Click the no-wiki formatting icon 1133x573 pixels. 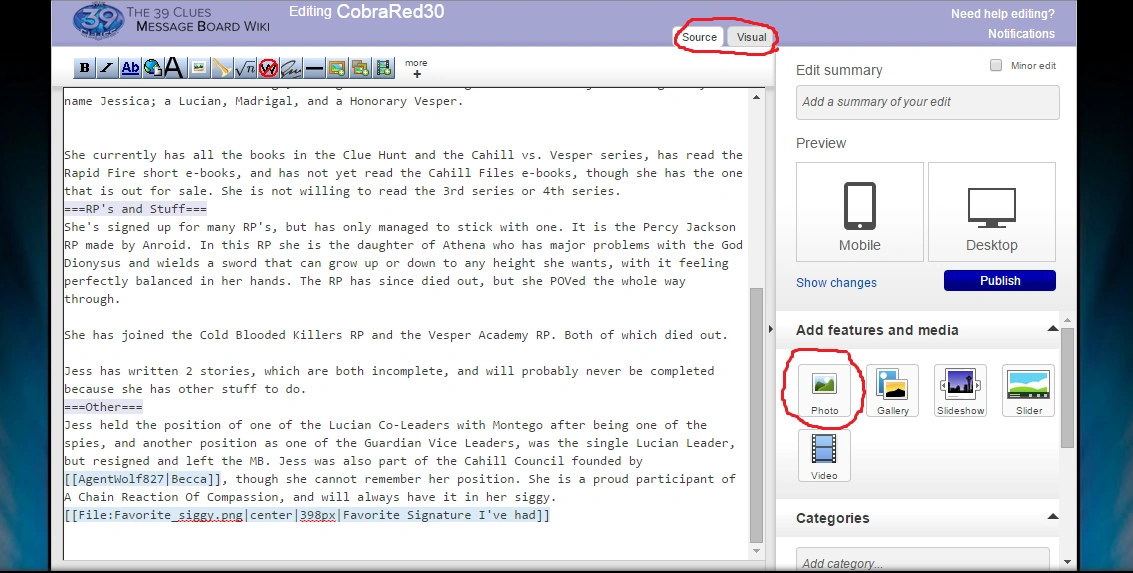(267, 68)
